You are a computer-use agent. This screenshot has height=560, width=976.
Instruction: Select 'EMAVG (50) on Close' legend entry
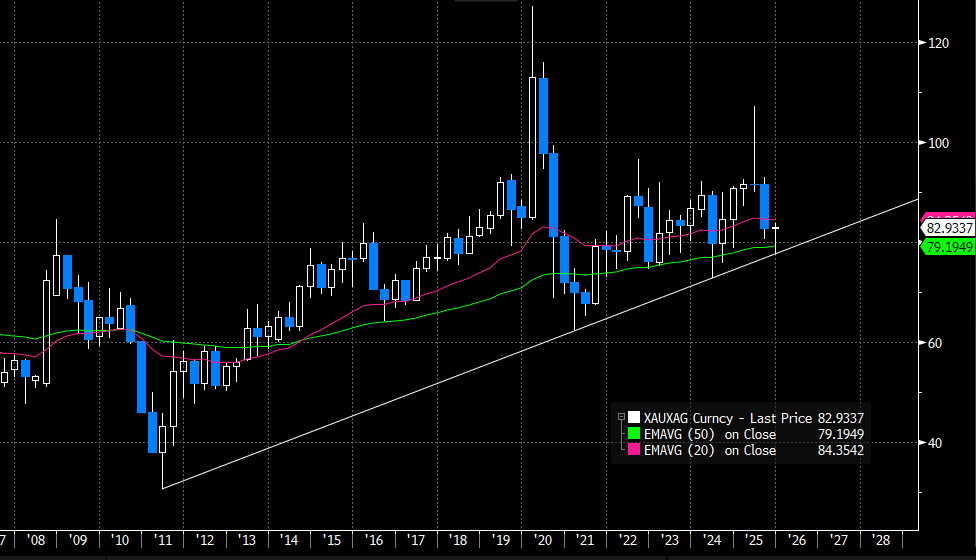click(710, 434)
